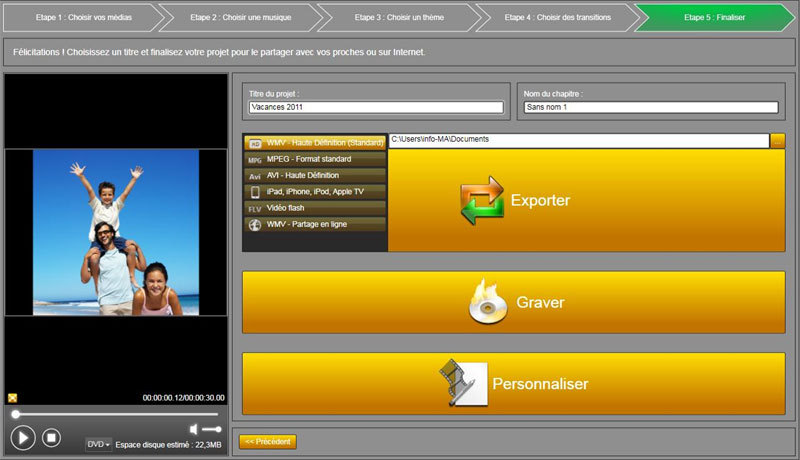Open the Personnaliser option

click(x=513, y=383)
